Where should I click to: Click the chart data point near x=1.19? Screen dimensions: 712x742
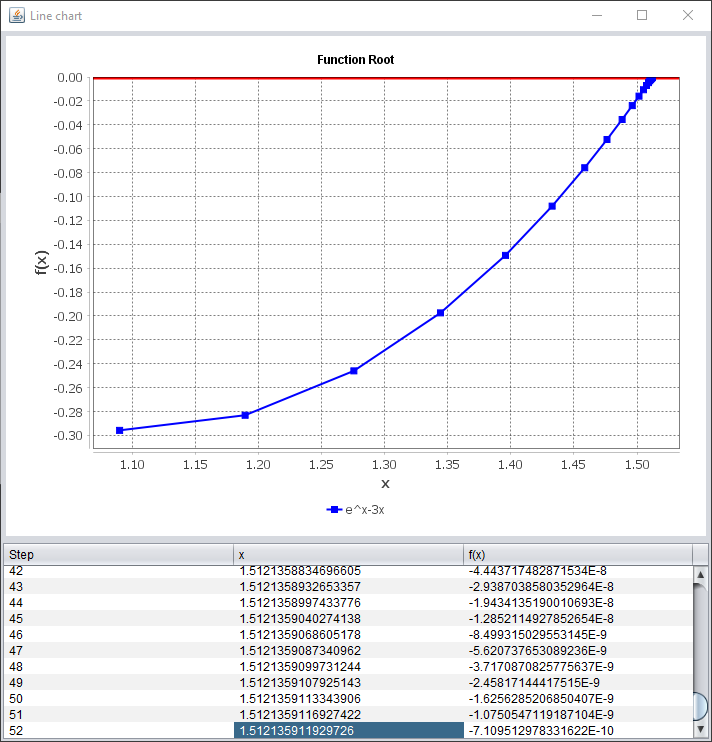click(x=245, y=415)
